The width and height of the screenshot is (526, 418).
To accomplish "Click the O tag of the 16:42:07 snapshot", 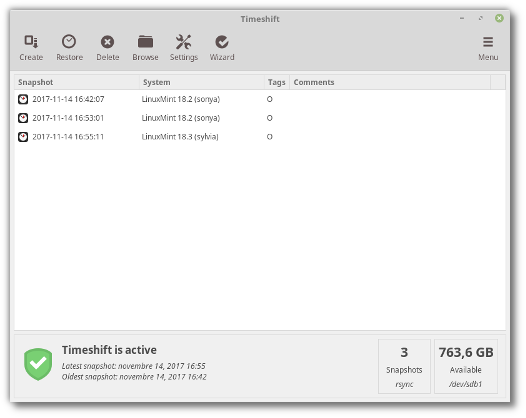I will pyautogui.click(x=269, y=99).
